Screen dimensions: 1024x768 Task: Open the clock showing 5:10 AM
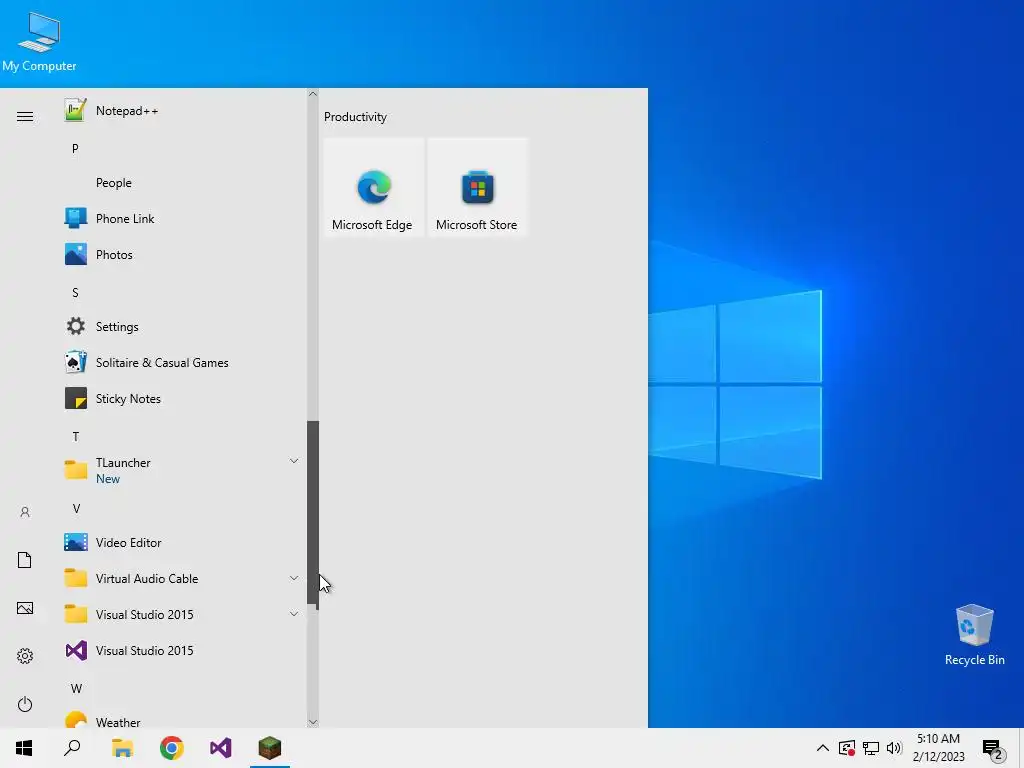(938, 748)
